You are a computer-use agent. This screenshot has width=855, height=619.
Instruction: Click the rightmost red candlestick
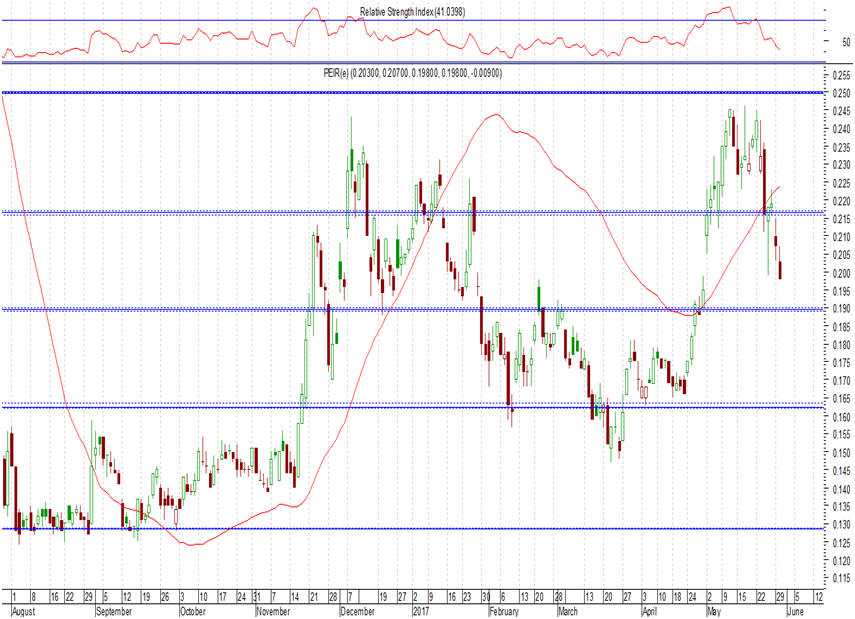pyautogui.click(x=780, y=270)
